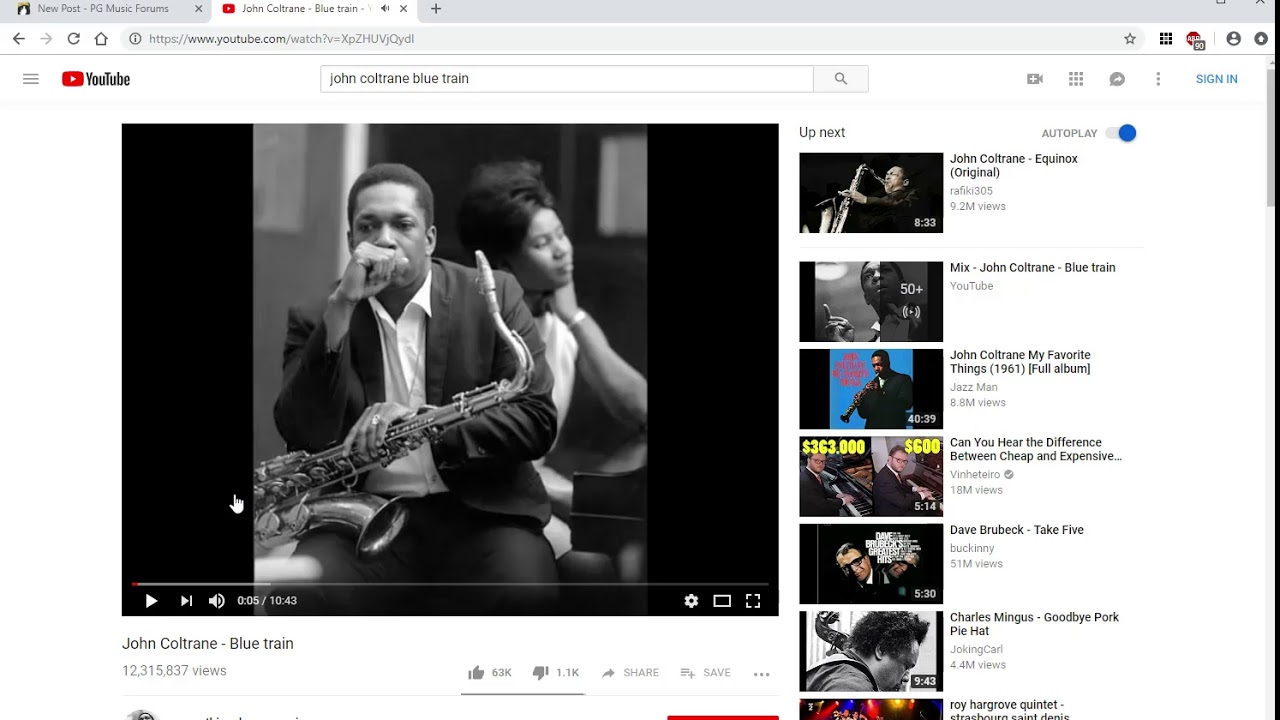1280x720 pixels.
Task: Open My Favorite Things full album video
Action: (1020, 362)
